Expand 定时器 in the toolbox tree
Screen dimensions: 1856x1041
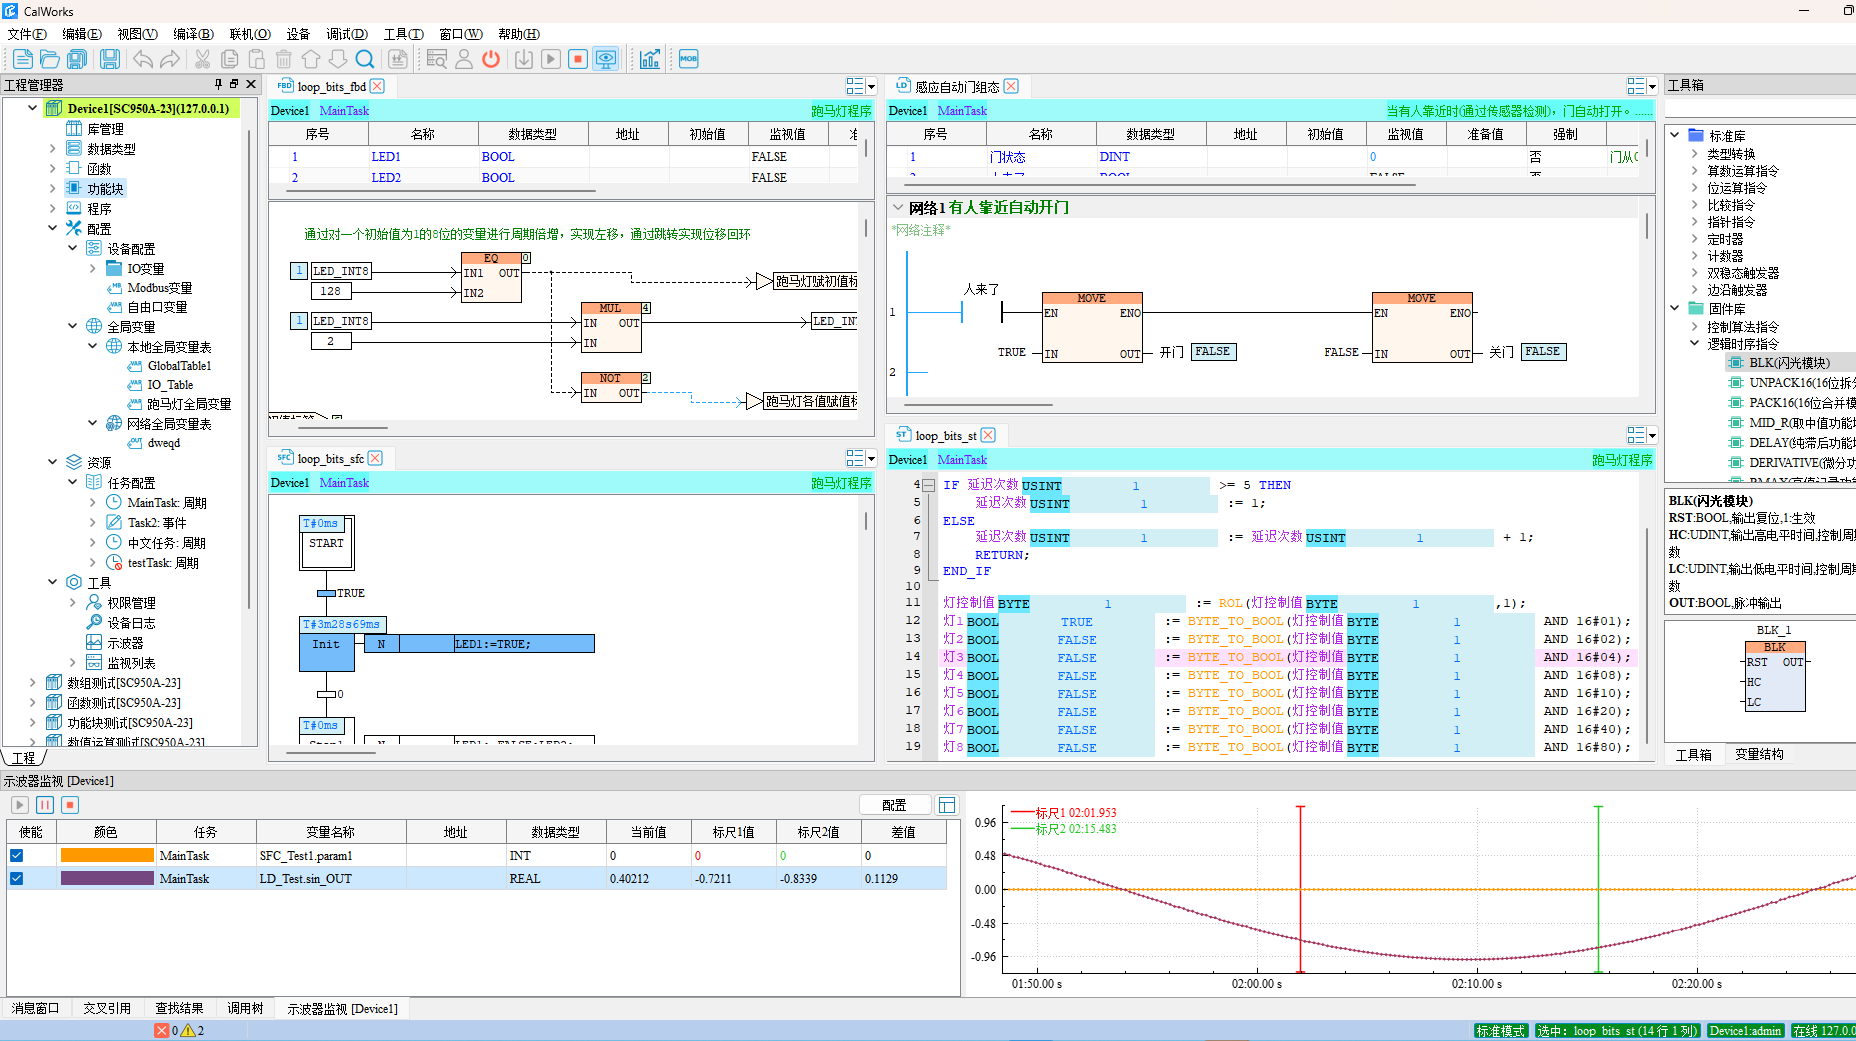coord(1694,239)
